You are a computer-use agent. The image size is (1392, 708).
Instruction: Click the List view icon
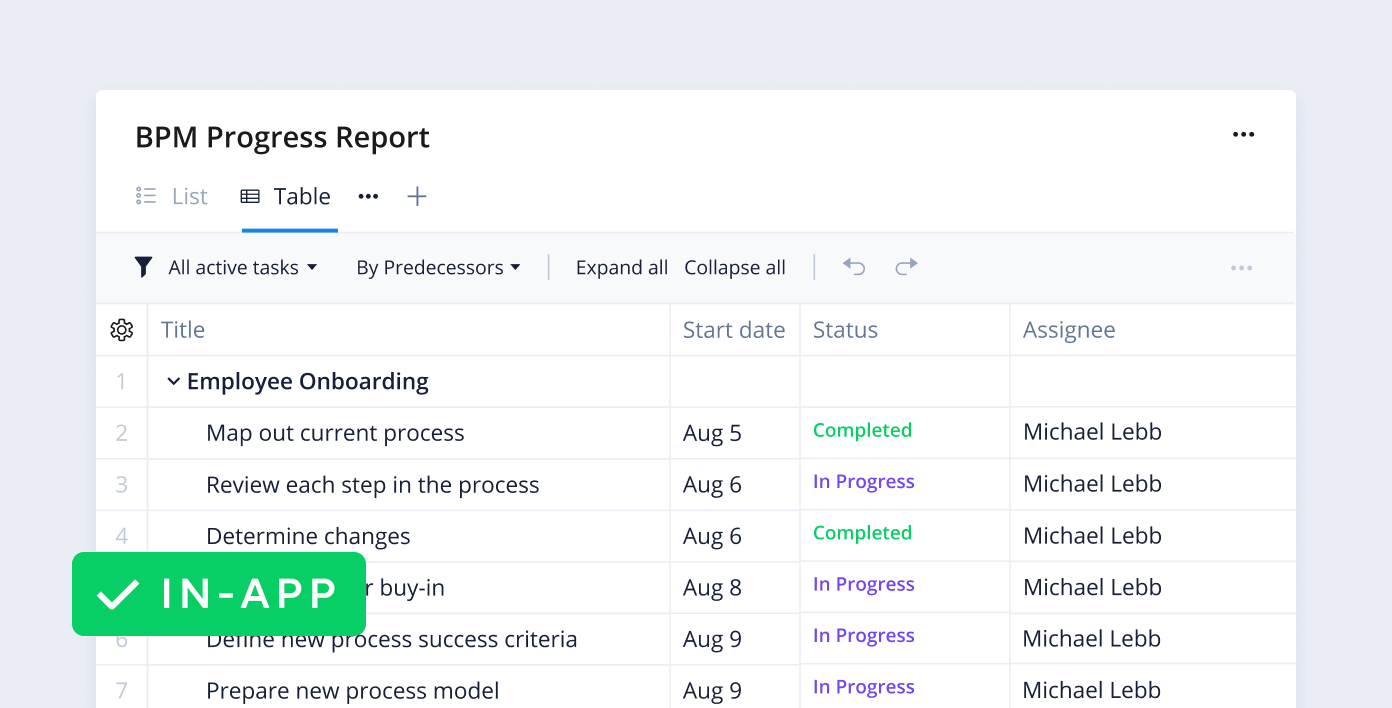(145, 196)
